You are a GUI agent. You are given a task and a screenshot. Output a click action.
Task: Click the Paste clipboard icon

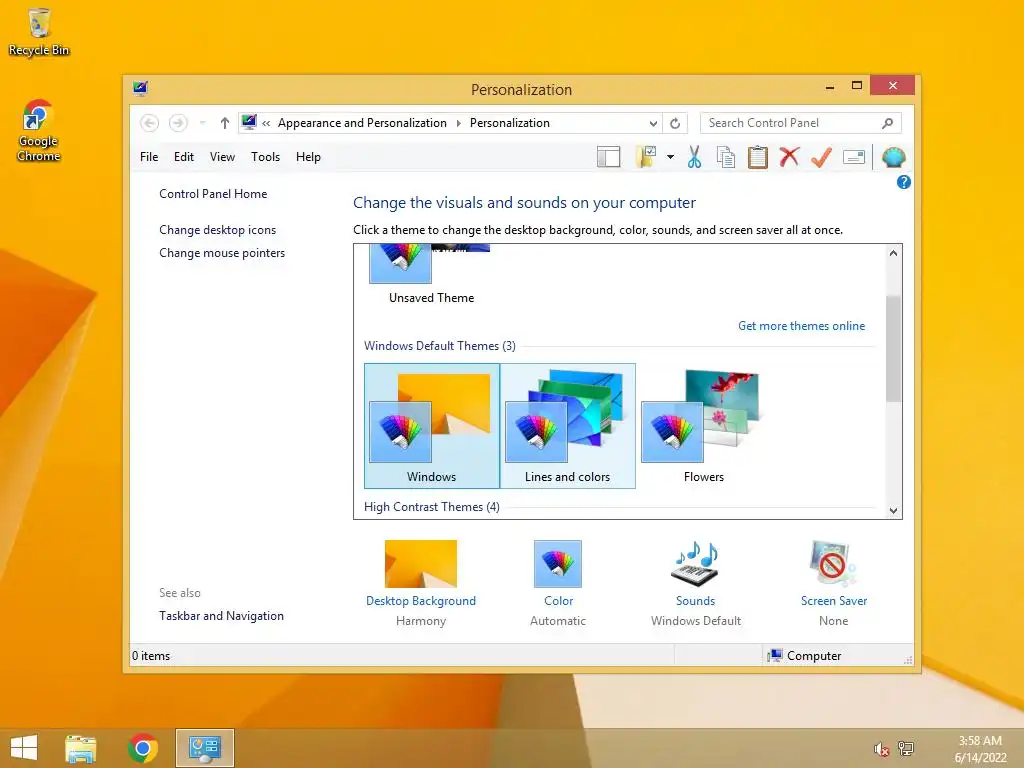coord(758,157)
